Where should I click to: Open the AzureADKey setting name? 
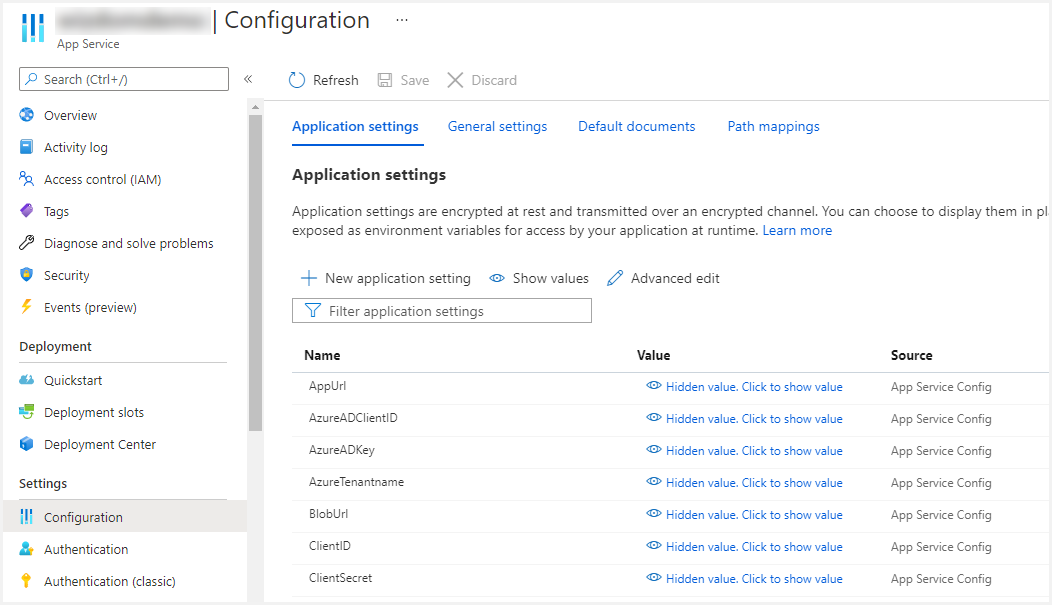341,450
